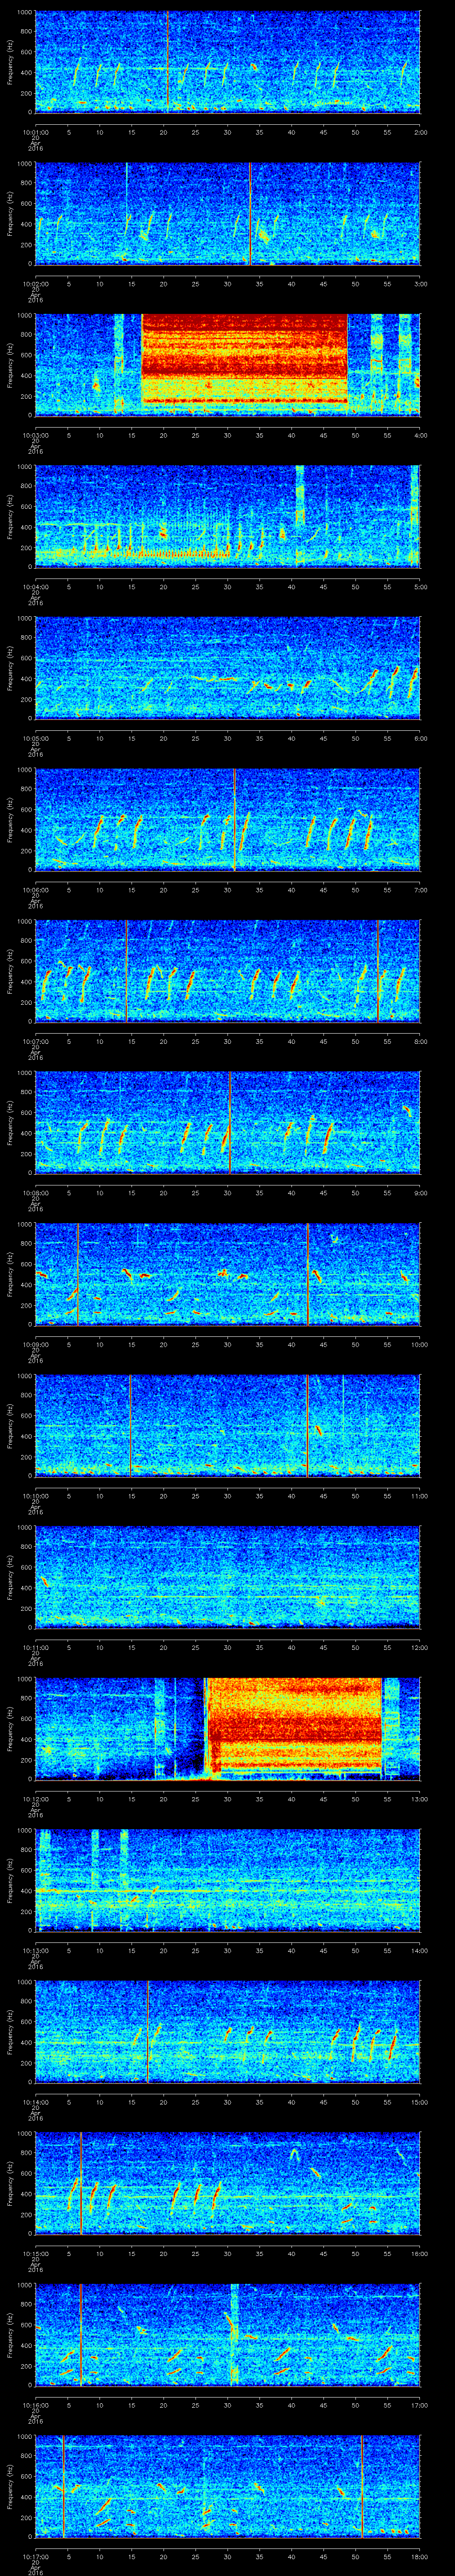Click the '10:12:00' start time label

(35, 1799)
